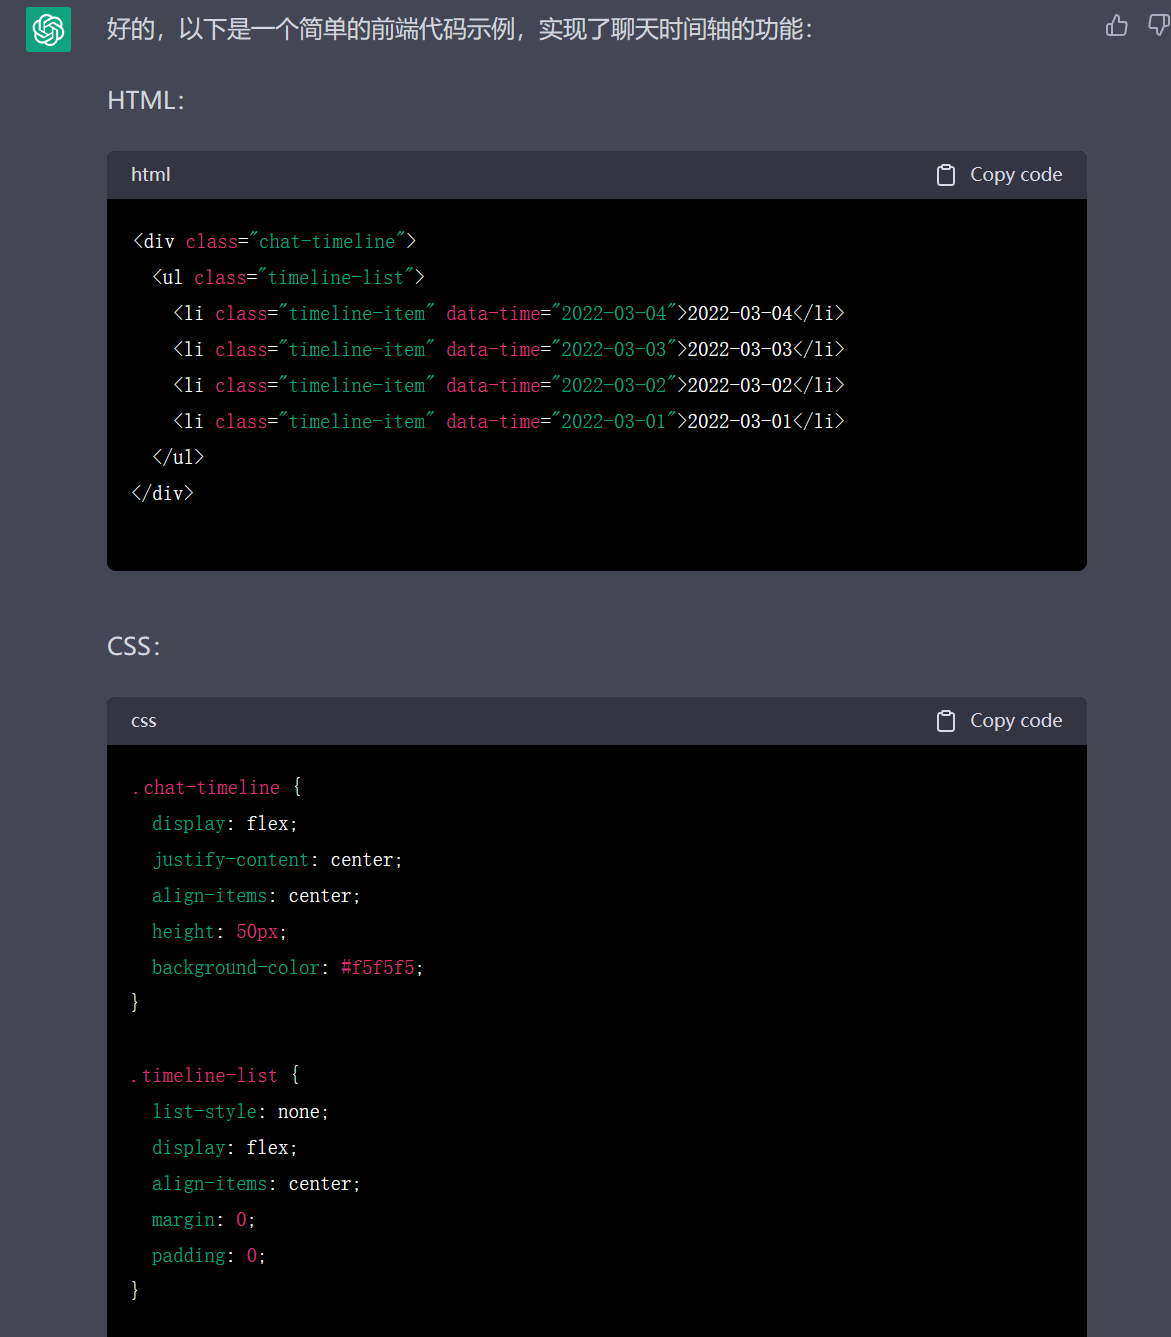Click the .chat-timeline selector in the CSS code
The image size is (1171, 1337).
[x=206, y=787]
